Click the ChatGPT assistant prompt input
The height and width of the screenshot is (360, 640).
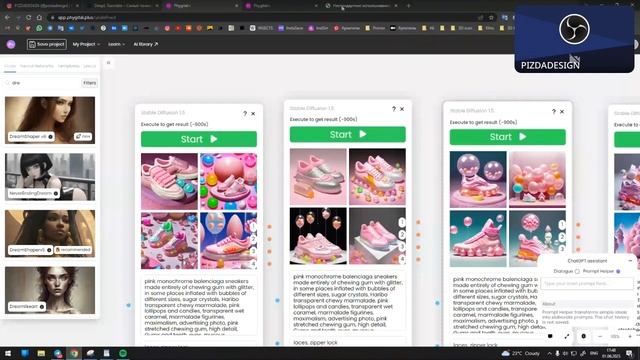point(587,284)
